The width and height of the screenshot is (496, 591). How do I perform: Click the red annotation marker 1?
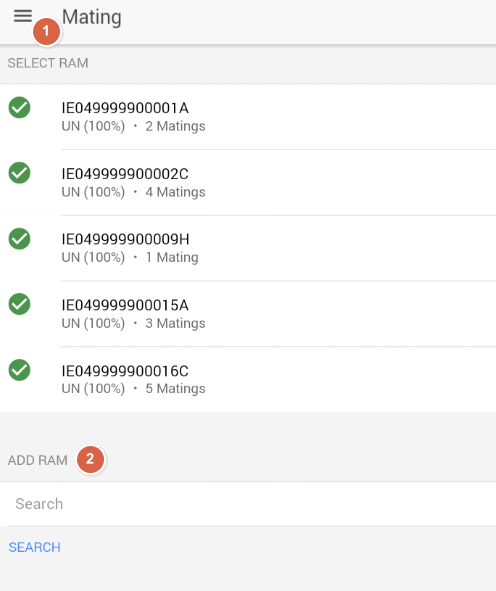[x=46, y=31]
